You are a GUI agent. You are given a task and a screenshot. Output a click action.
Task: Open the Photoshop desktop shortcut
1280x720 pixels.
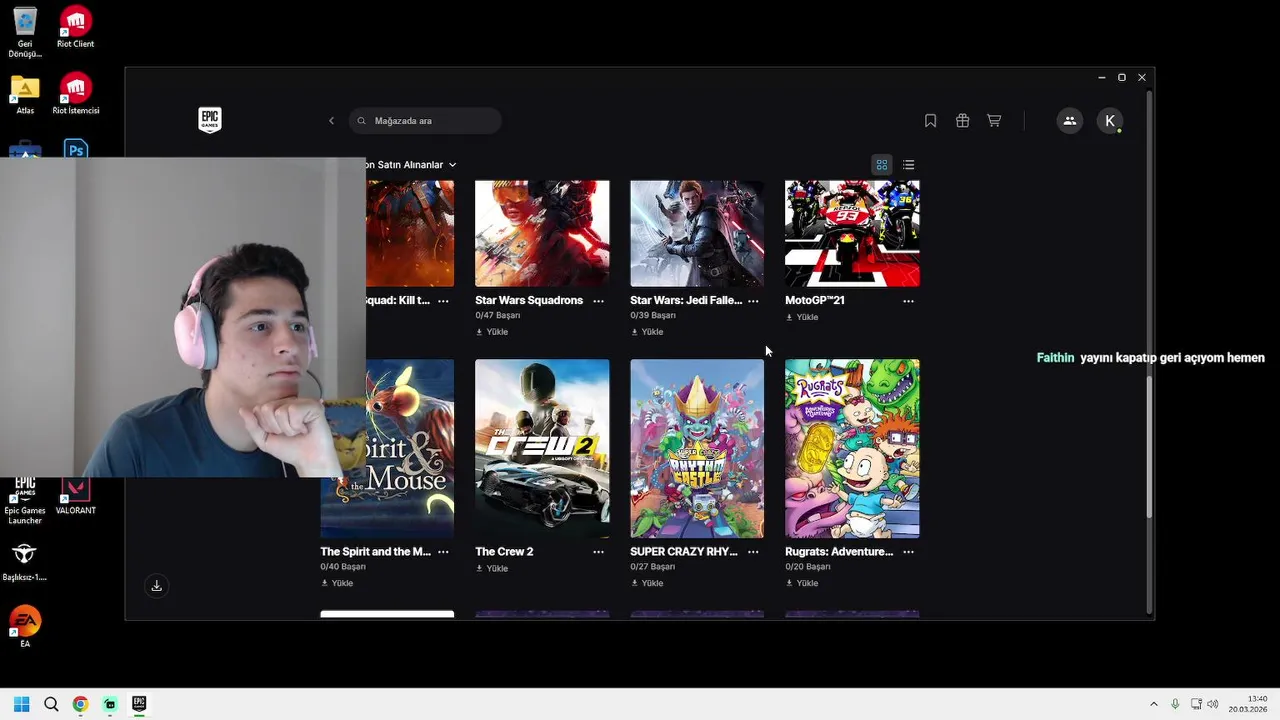pos(76,149)
